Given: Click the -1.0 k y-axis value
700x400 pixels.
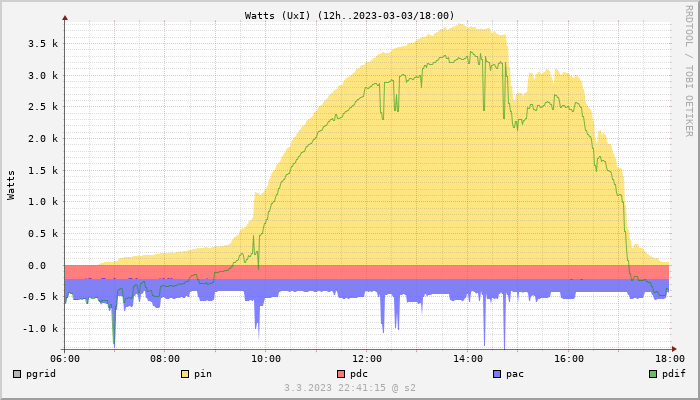Looking at the screenshot, I should tap(40, 329).
